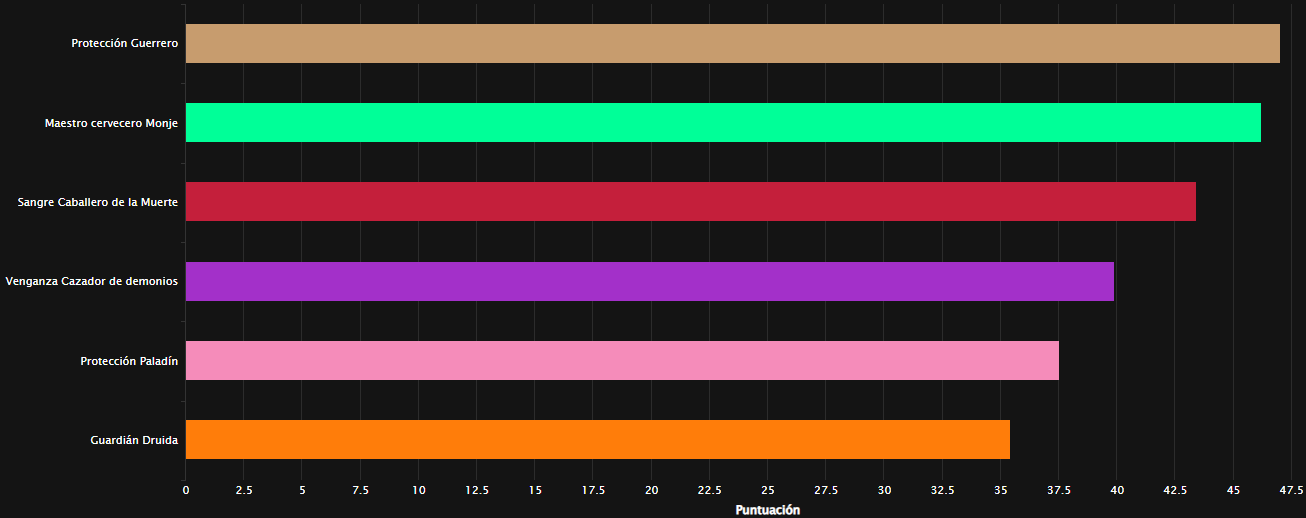Click the 12.5 x-axis tick label
This screenshot has width=1306, height=518.
477,490
